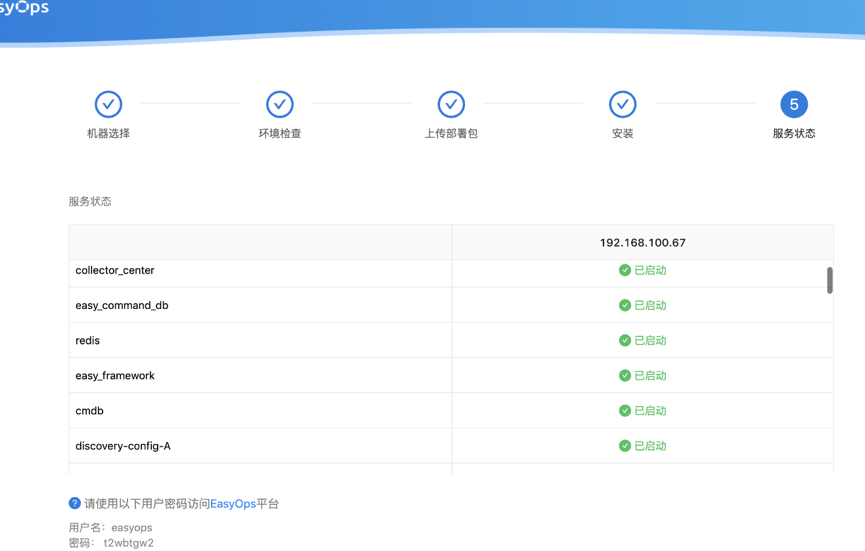Select the easy_framework service name
This screenshot has width=865, height=551.
coord(115,376)
